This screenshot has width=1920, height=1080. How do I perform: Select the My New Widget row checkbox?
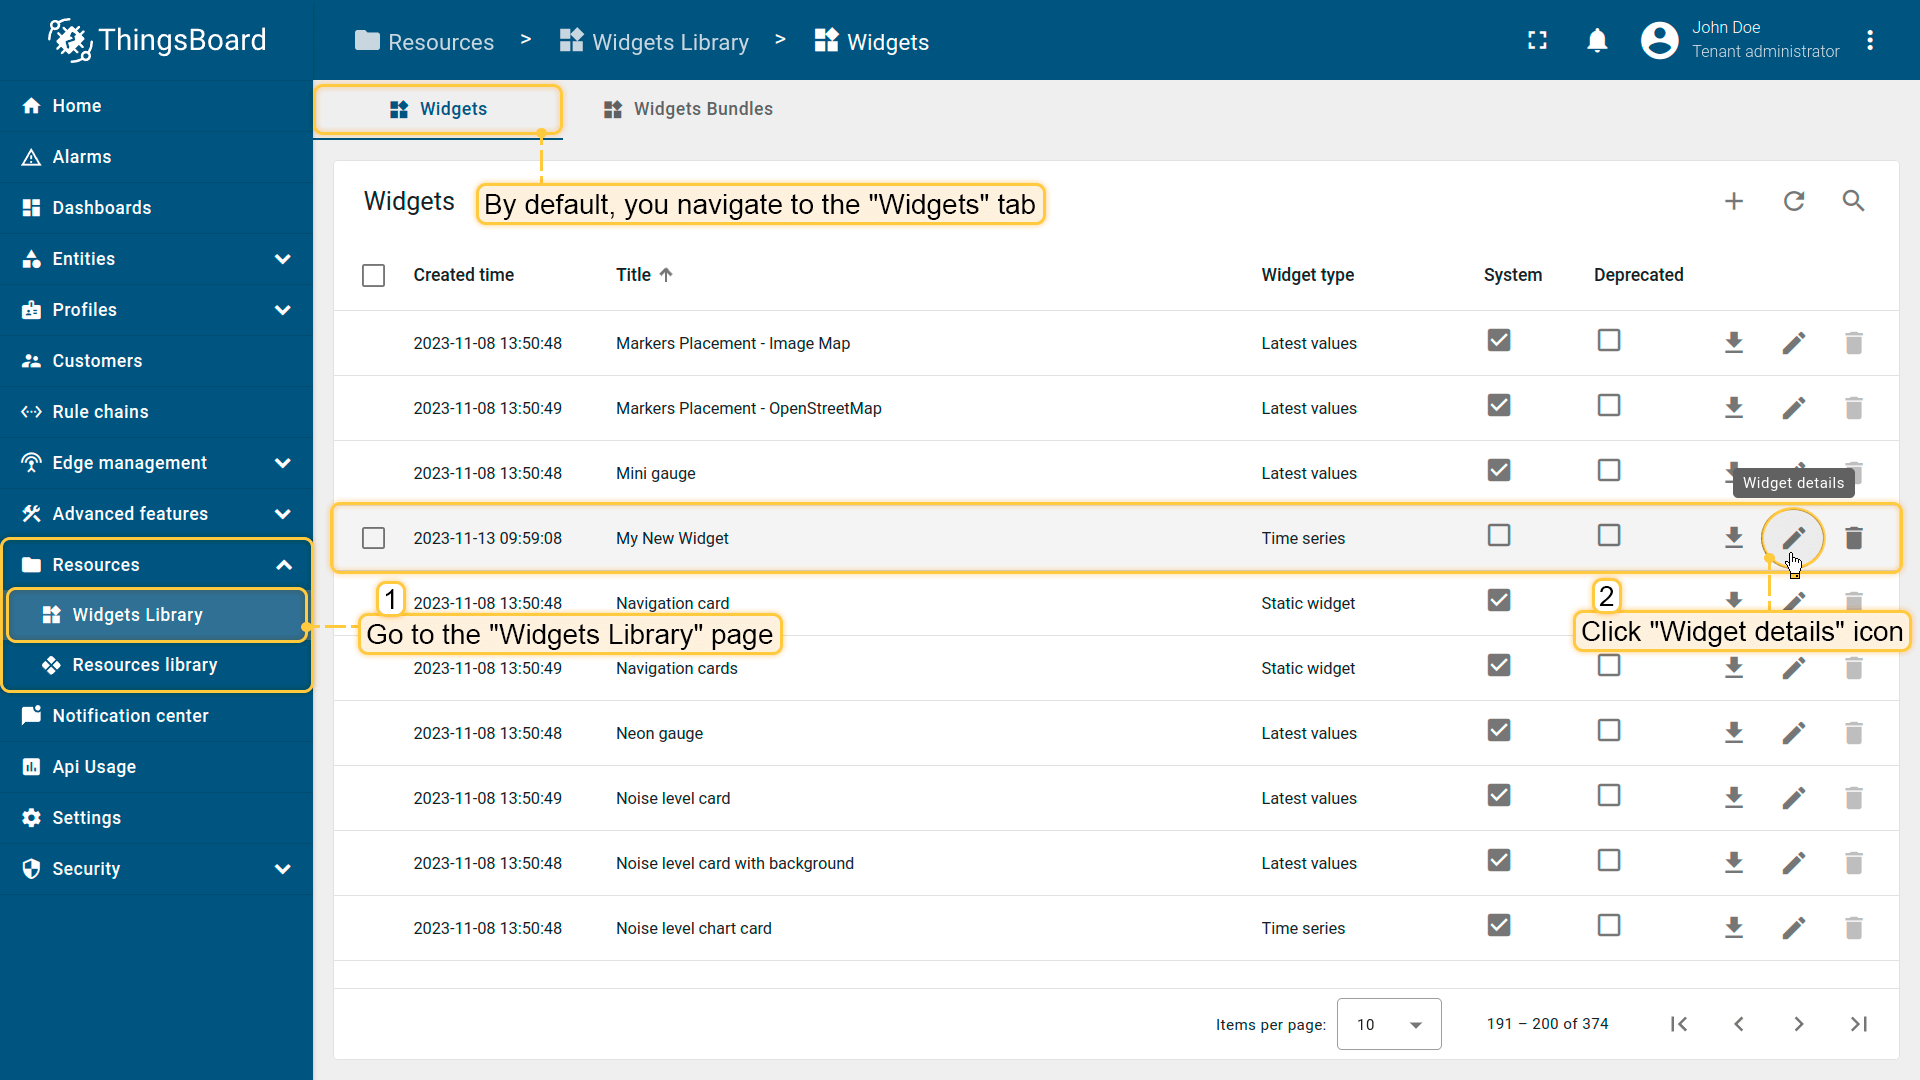(x=373, y=538)
